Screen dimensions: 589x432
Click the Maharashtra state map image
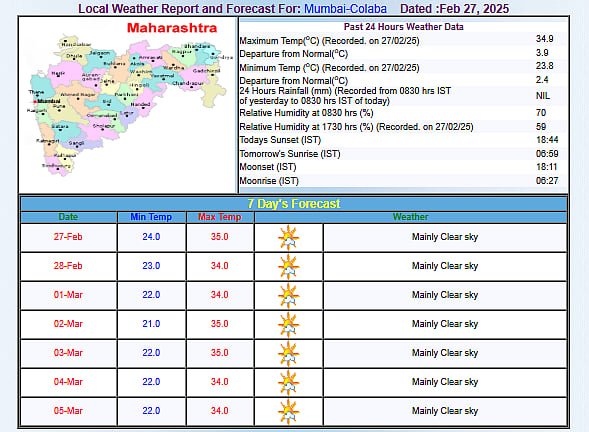(x=128, y=105)
